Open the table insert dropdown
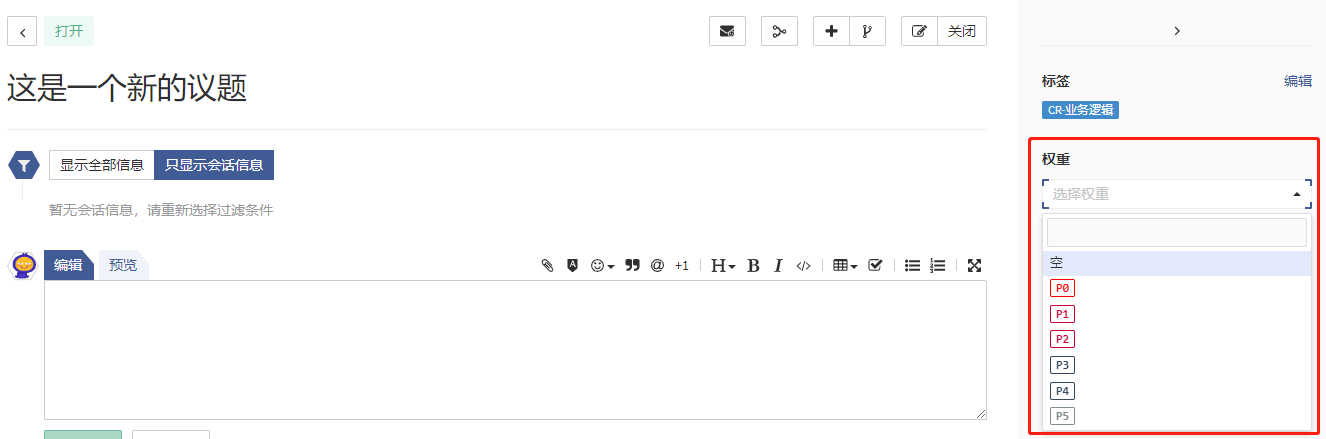1326x439 pixels. coord(845,266)
